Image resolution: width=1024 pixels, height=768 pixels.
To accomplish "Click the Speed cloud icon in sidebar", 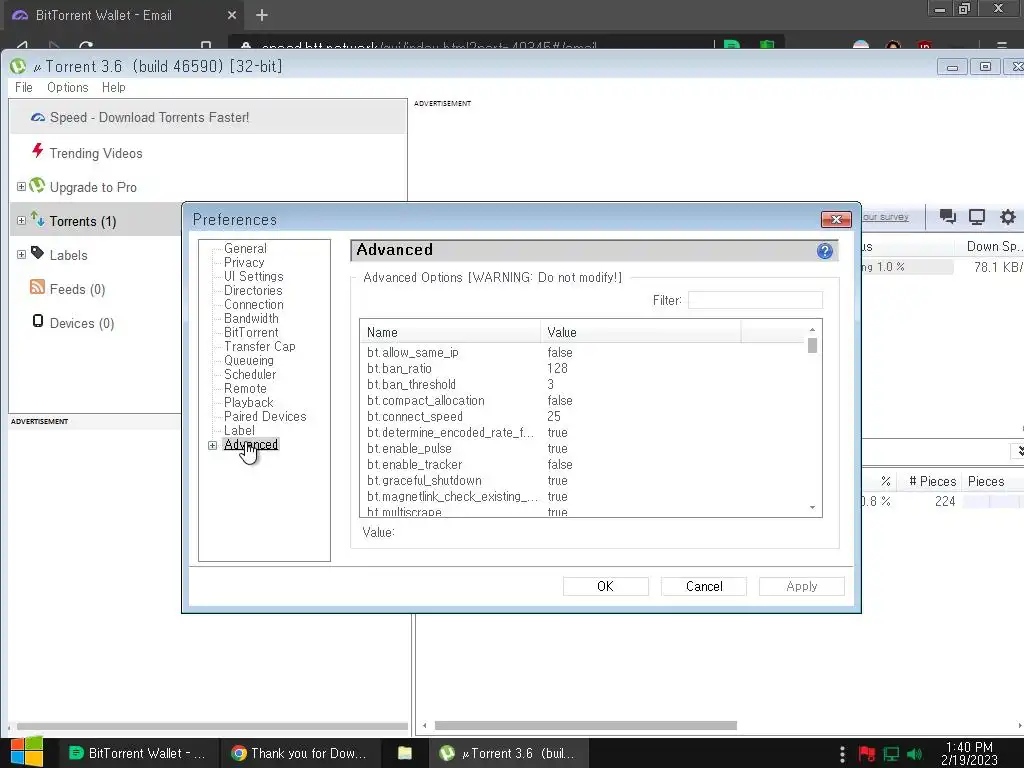I will [x=38, y=118].
